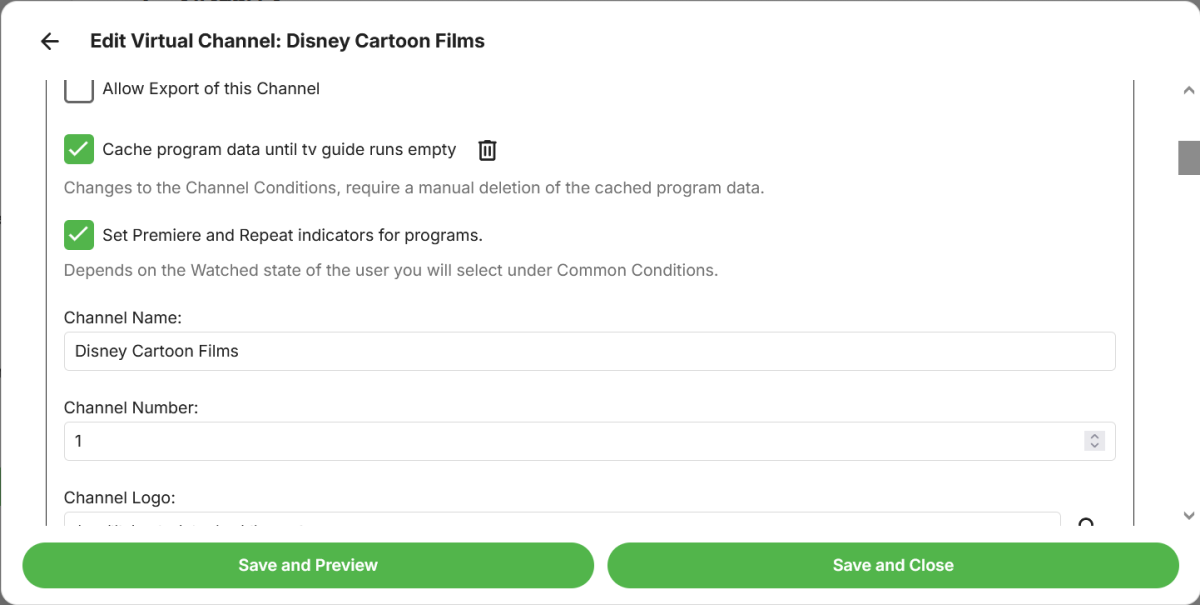Click the 'Cache program data until tv guide runs empty' label
The width and height of the screenshot is (1200, 605).
pyautogui.click(x=279, y=150)
